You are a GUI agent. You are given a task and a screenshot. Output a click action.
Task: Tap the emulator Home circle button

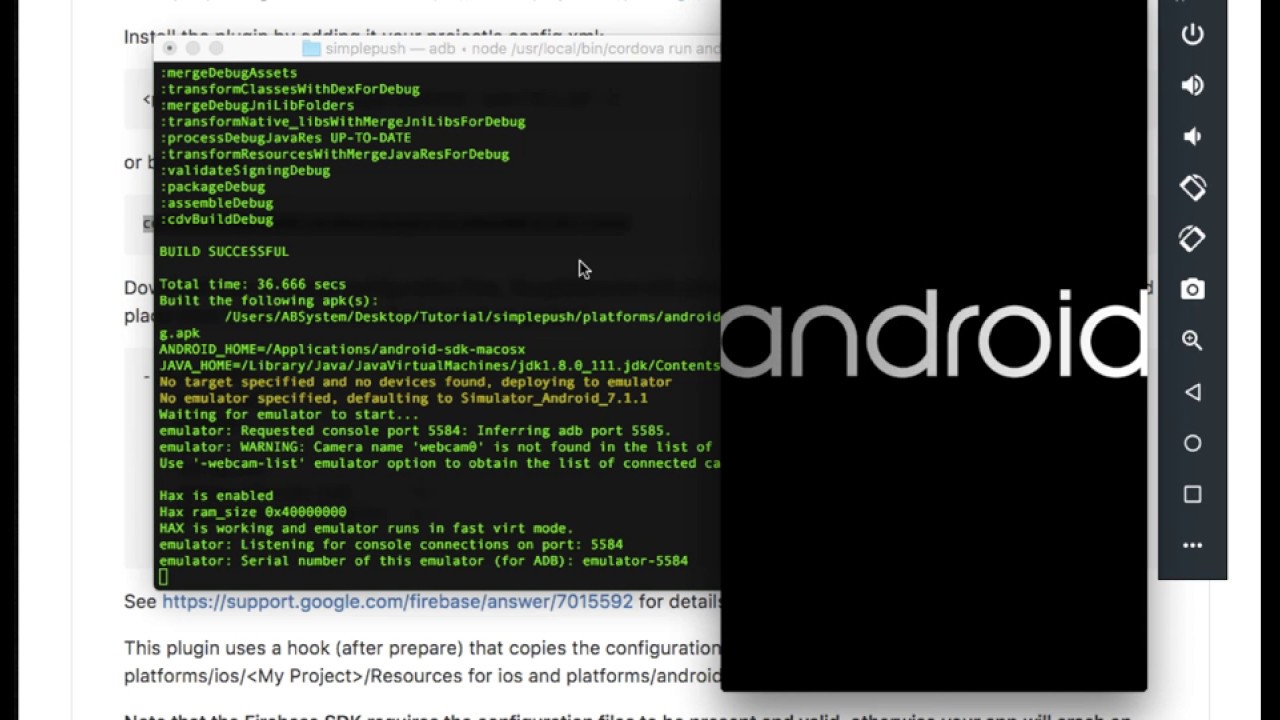(x=1192, y=443)
